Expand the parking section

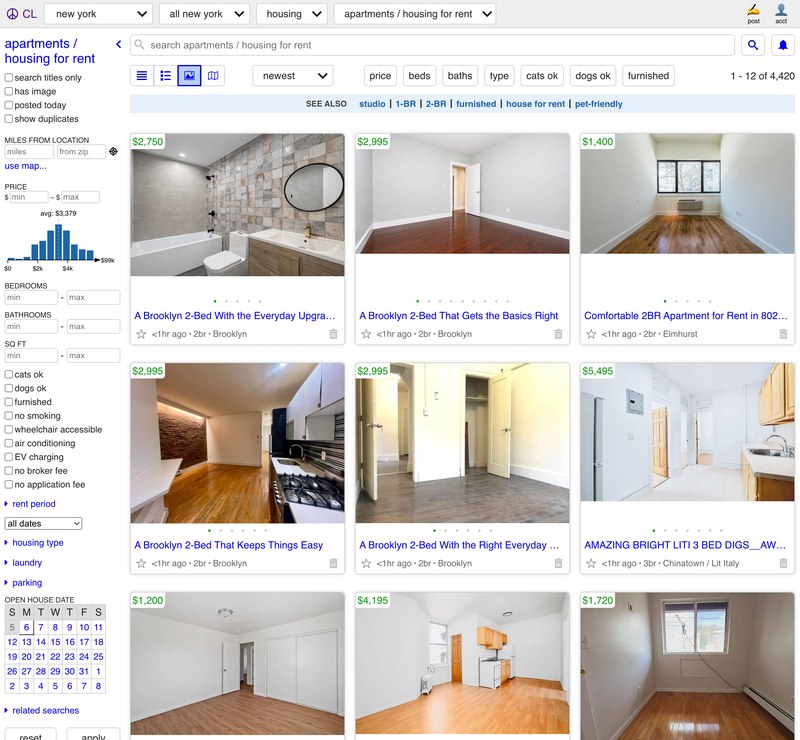pos(23,583)
